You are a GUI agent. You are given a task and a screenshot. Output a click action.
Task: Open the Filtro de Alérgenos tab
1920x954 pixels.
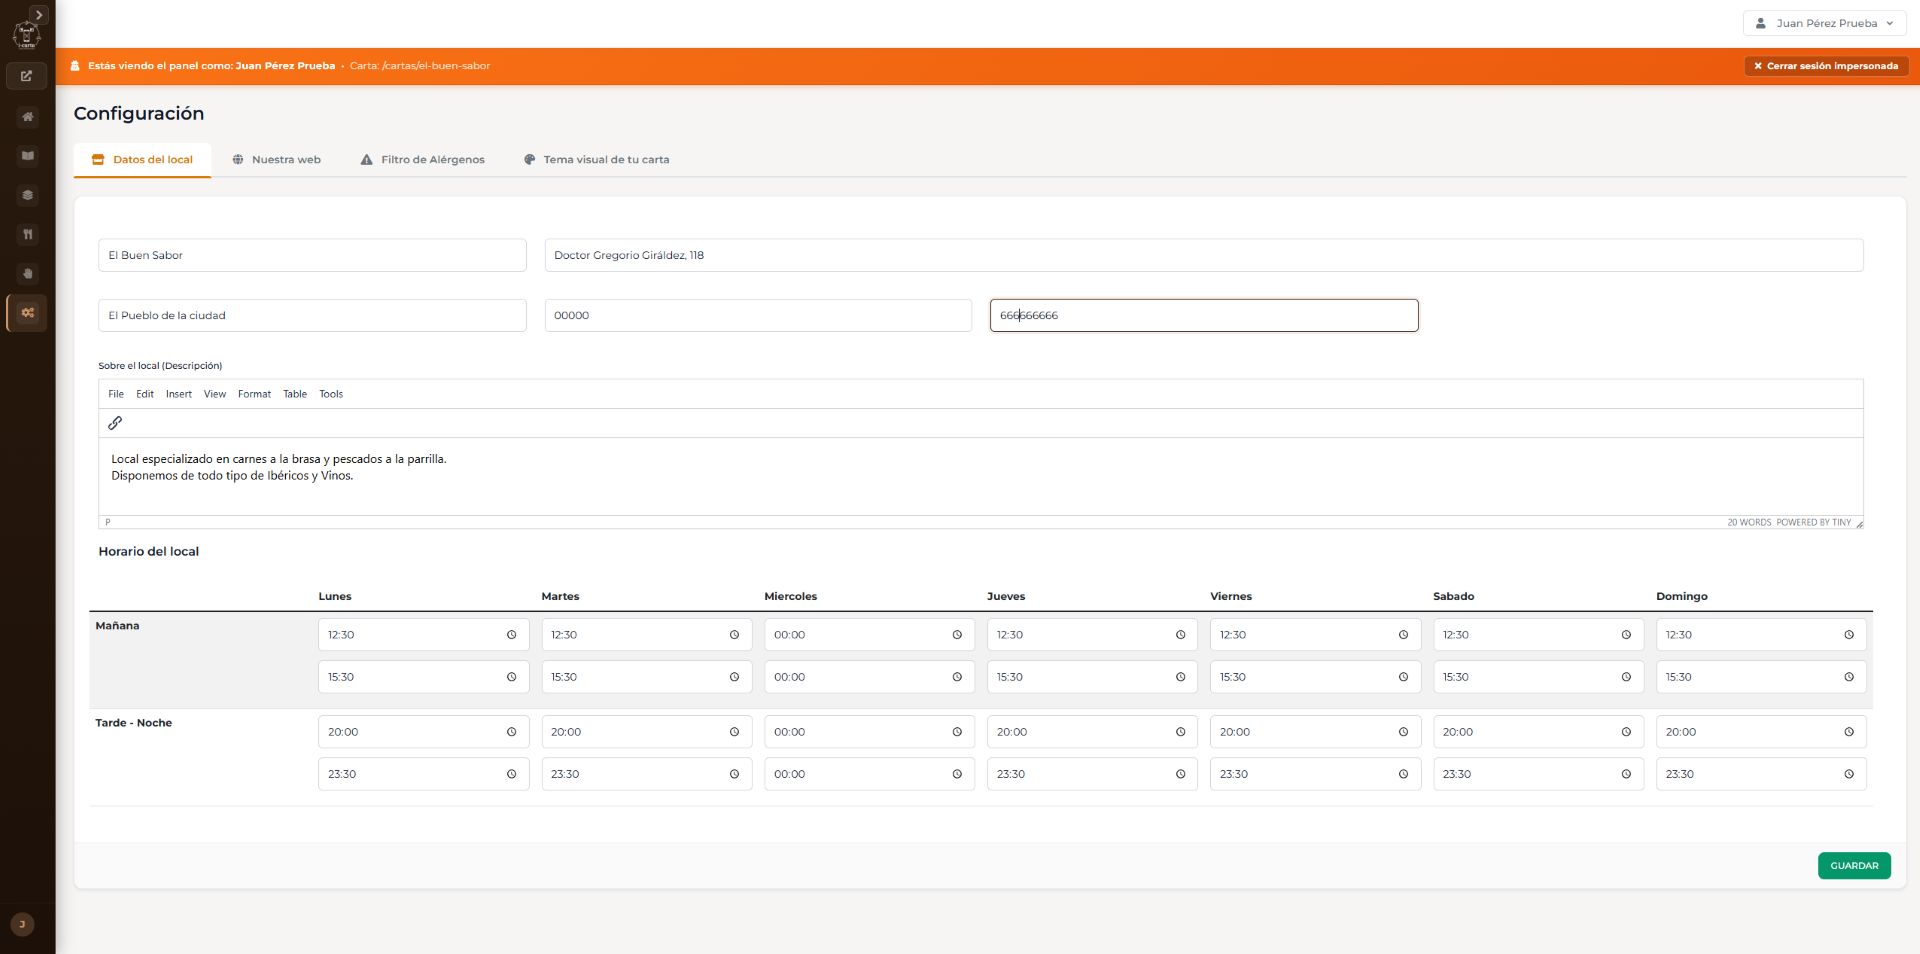pyautogui.click(x=422, y=160)
